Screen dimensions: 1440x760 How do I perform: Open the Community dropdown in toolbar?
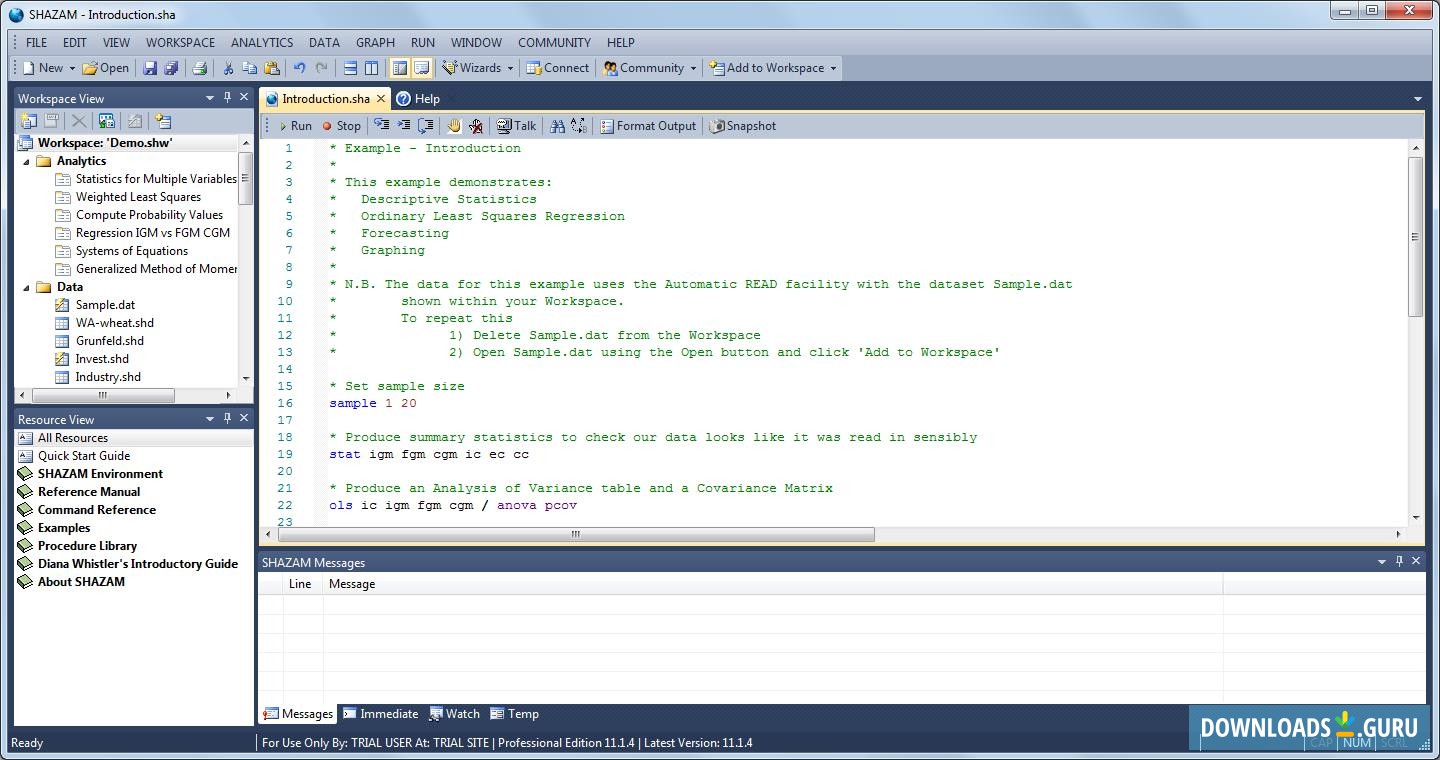693,68
